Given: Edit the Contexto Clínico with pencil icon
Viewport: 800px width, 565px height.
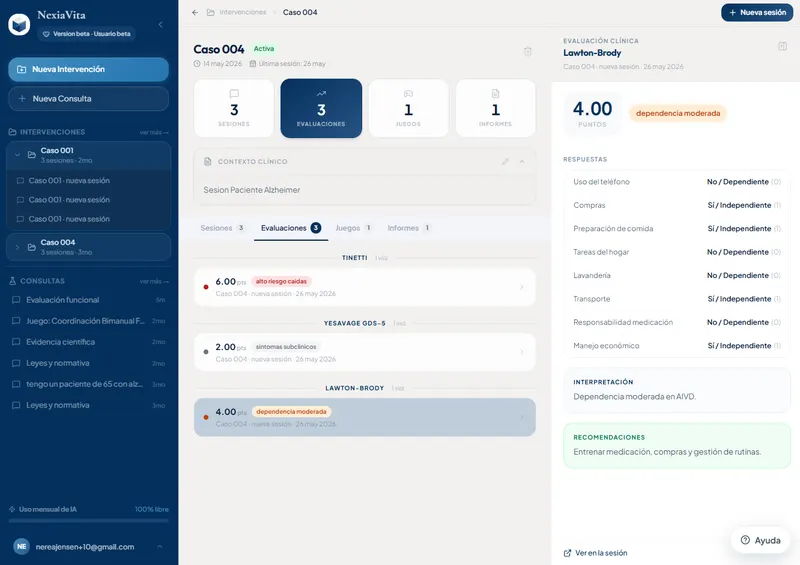Looking at the screenshot, I should [505, 161].
